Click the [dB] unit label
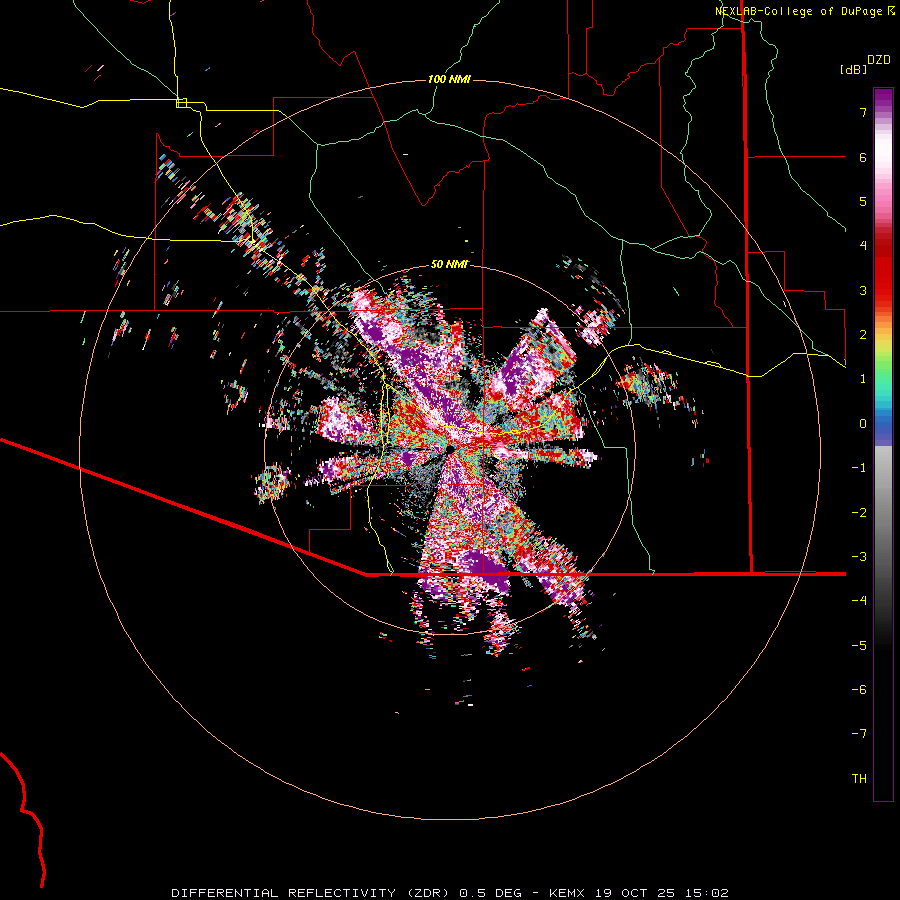 pyautogui.click(x=853, y=69)
